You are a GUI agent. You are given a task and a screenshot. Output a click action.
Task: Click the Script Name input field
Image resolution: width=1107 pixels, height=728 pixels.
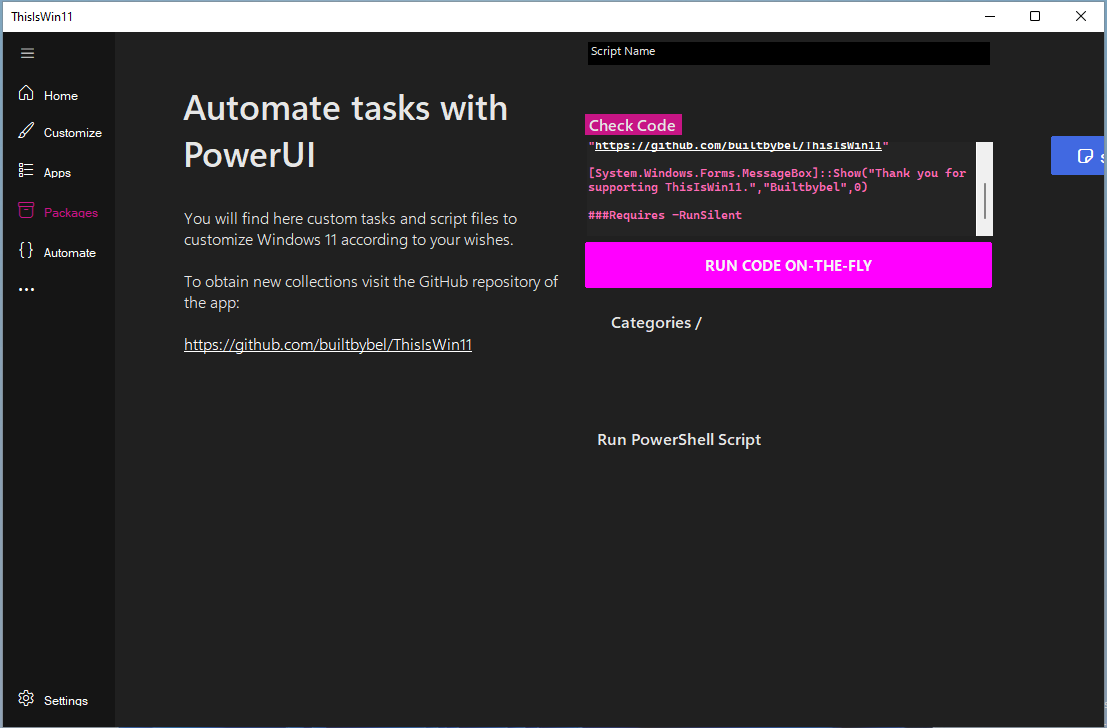pos(789,53)
